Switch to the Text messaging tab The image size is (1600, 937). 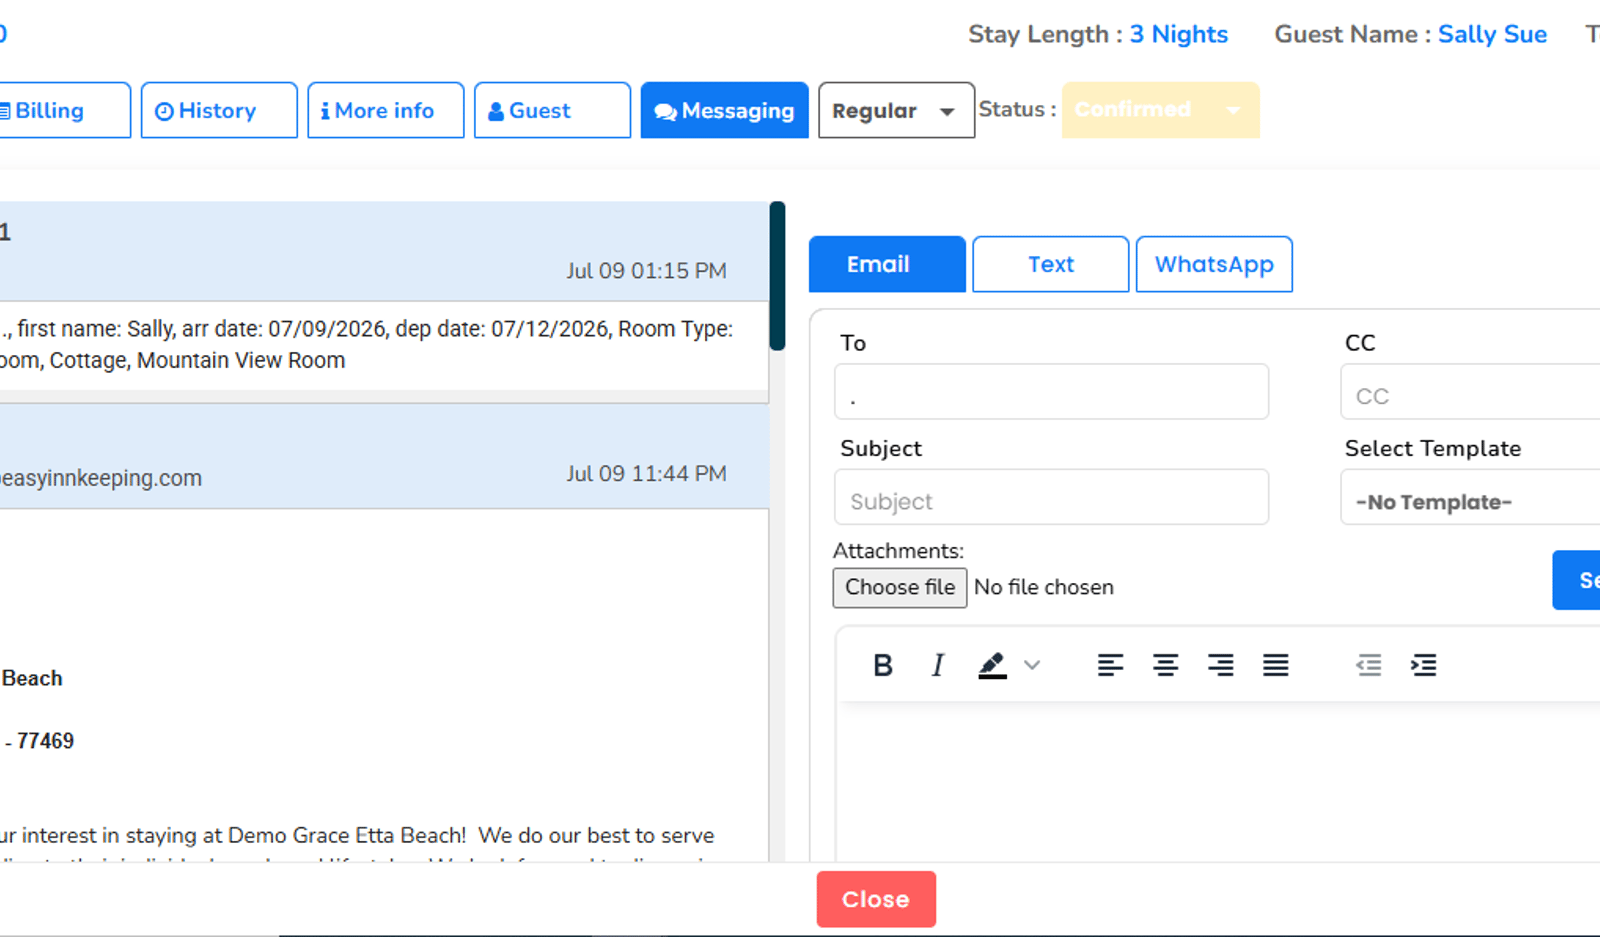click(x=1050, y=264)
